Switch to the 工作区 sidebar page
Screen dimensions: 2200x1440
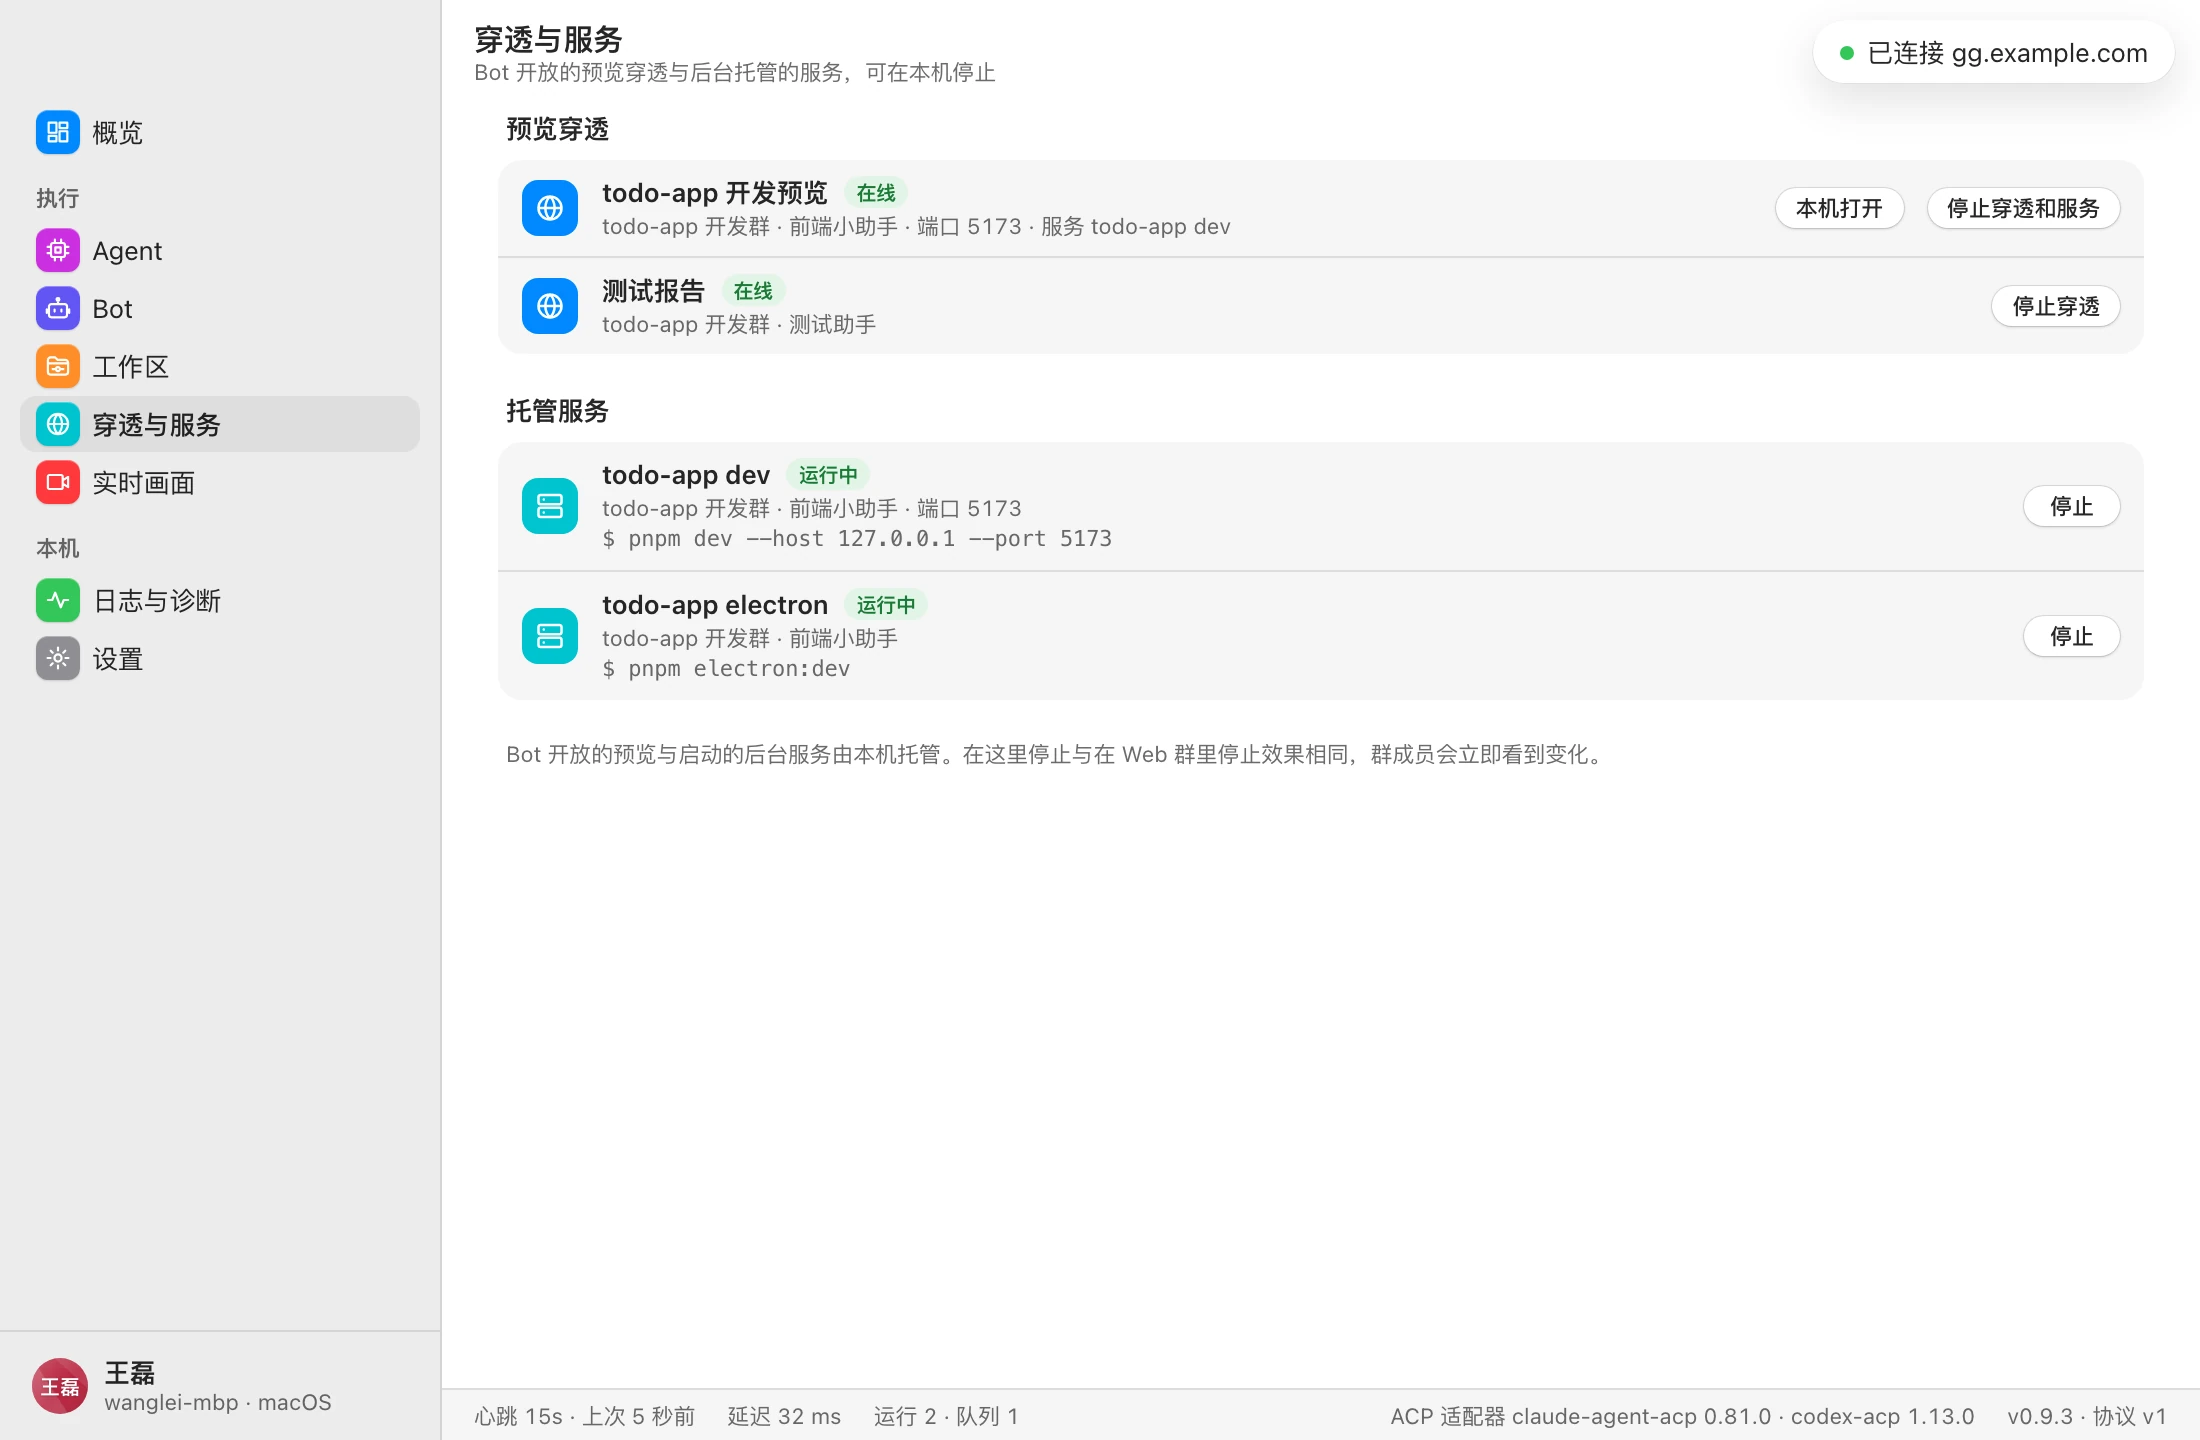click(220, 366)
